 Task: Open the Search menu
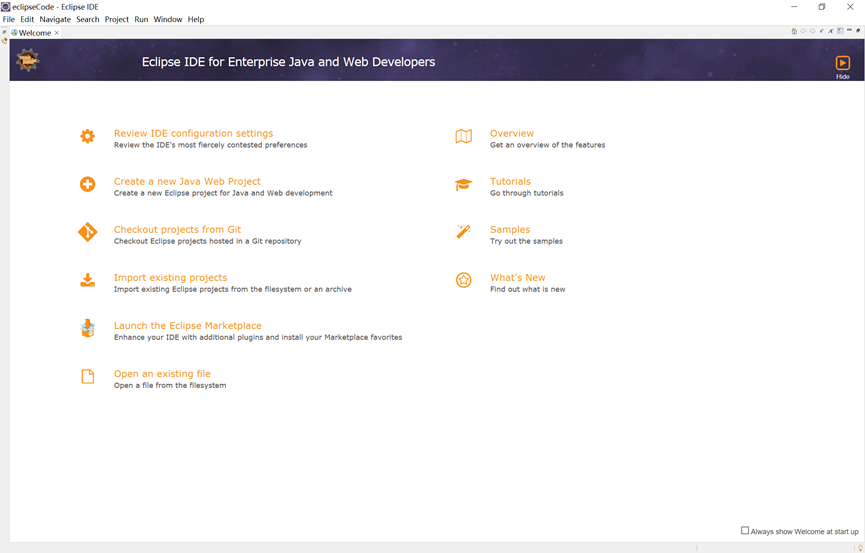click(88, 19)
